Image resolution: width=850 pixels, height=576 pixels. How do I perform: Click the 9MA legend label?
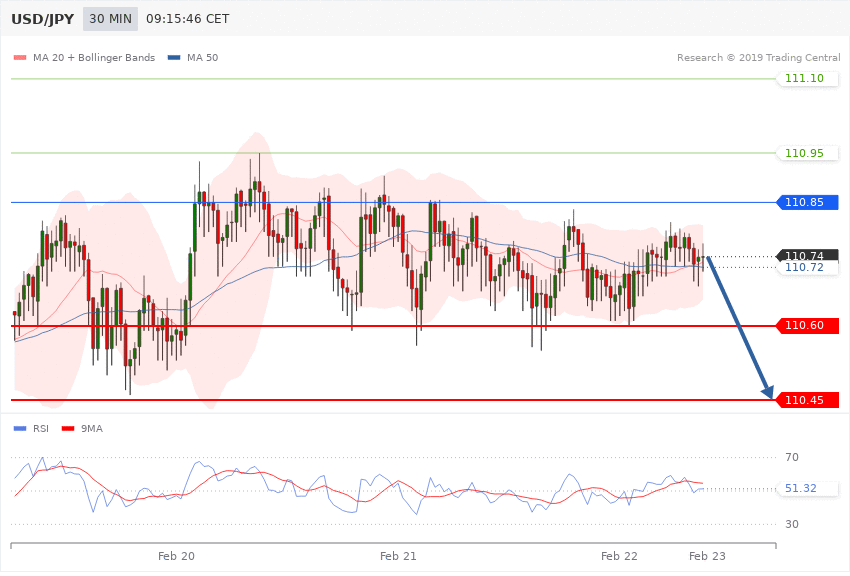(x=92, y=429)
